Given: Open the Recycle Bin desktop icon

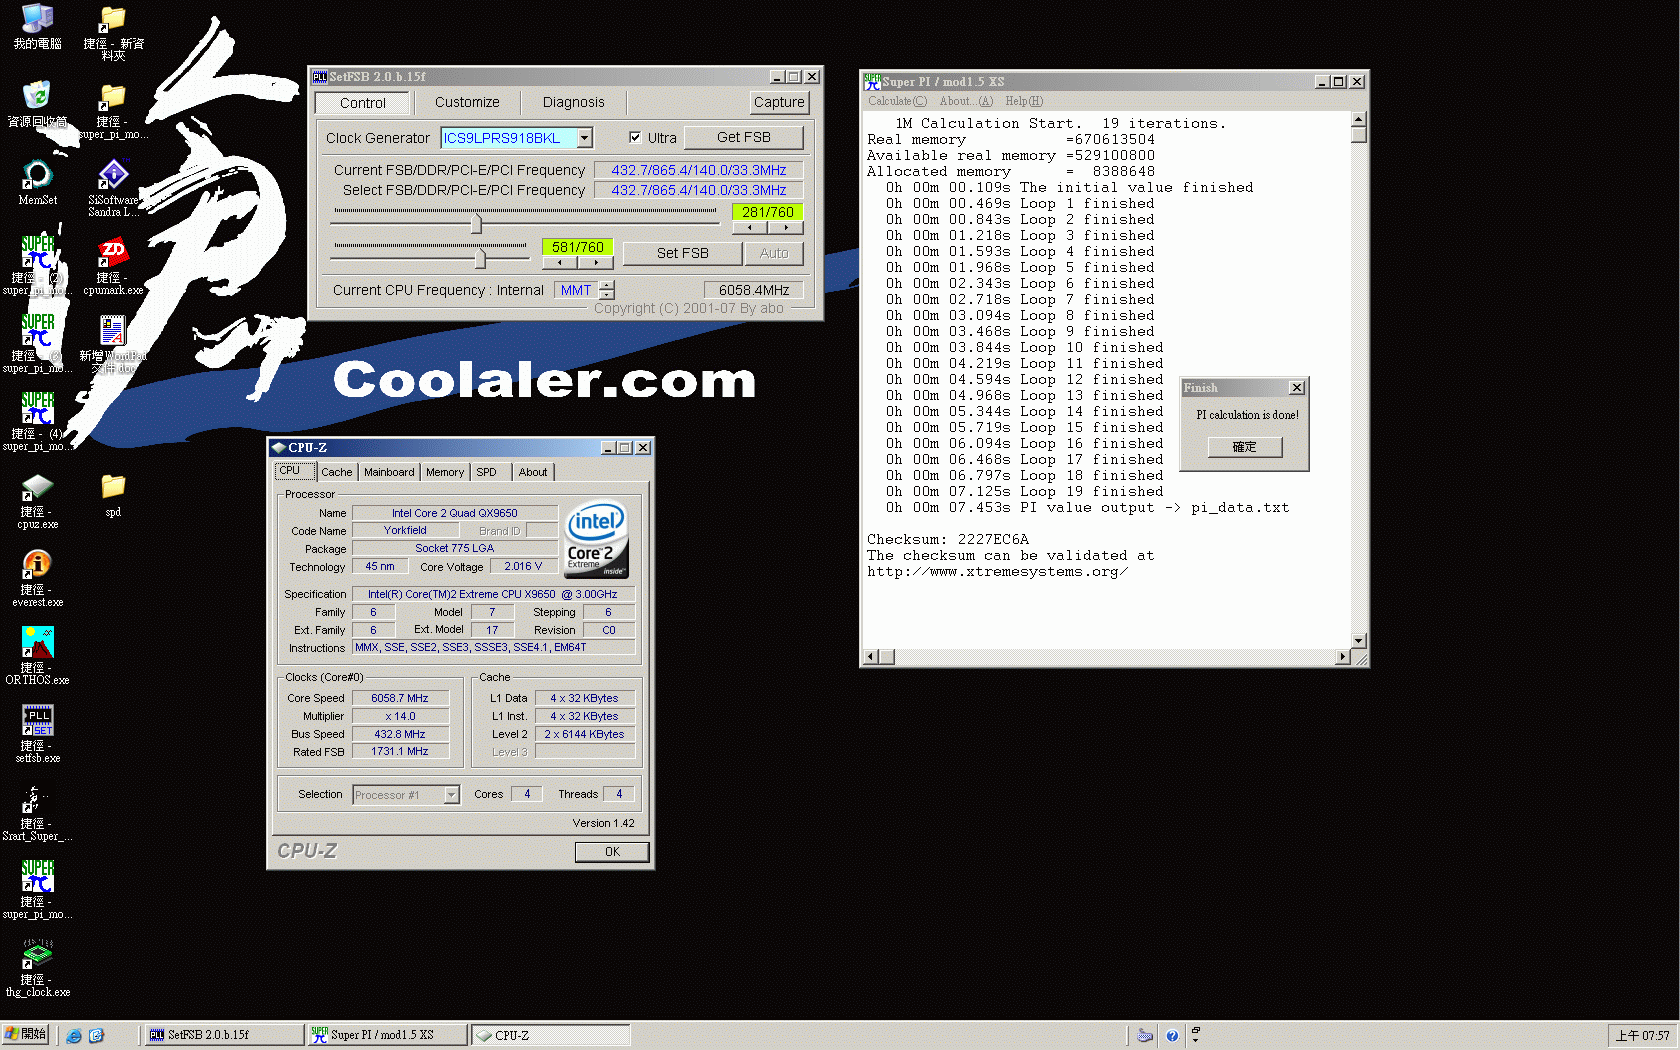Looking at the screenshot, I should tap(37, 104).
